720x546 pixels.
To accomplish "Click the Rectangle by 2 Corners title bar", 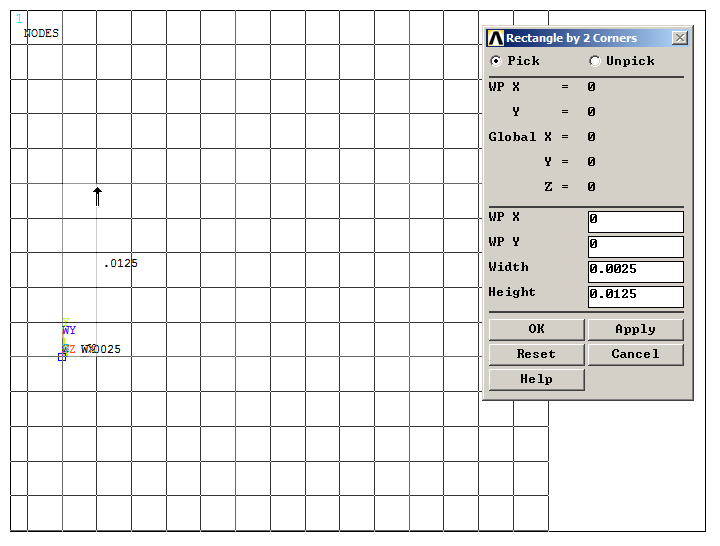I will coord(587,38).
